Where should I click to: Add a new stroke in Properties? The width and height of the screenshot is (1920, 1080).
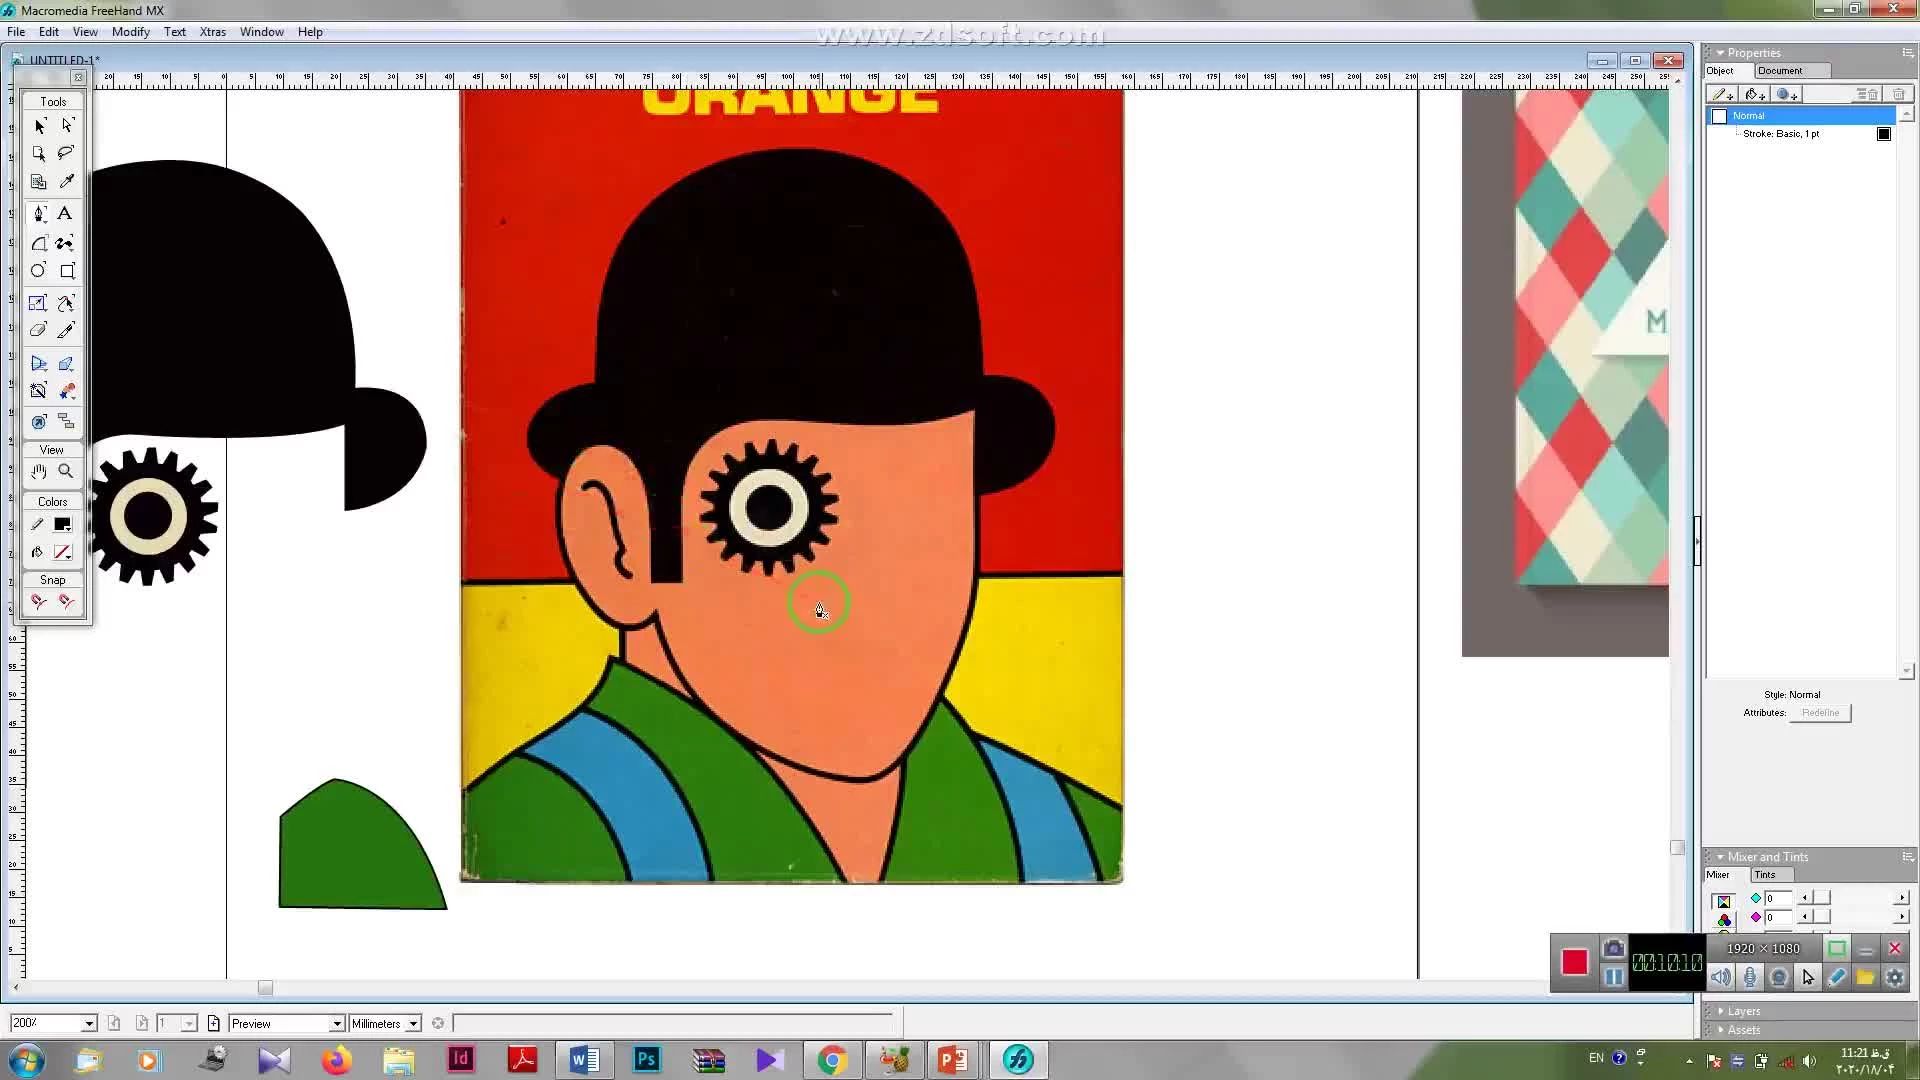pos(1723,94)
